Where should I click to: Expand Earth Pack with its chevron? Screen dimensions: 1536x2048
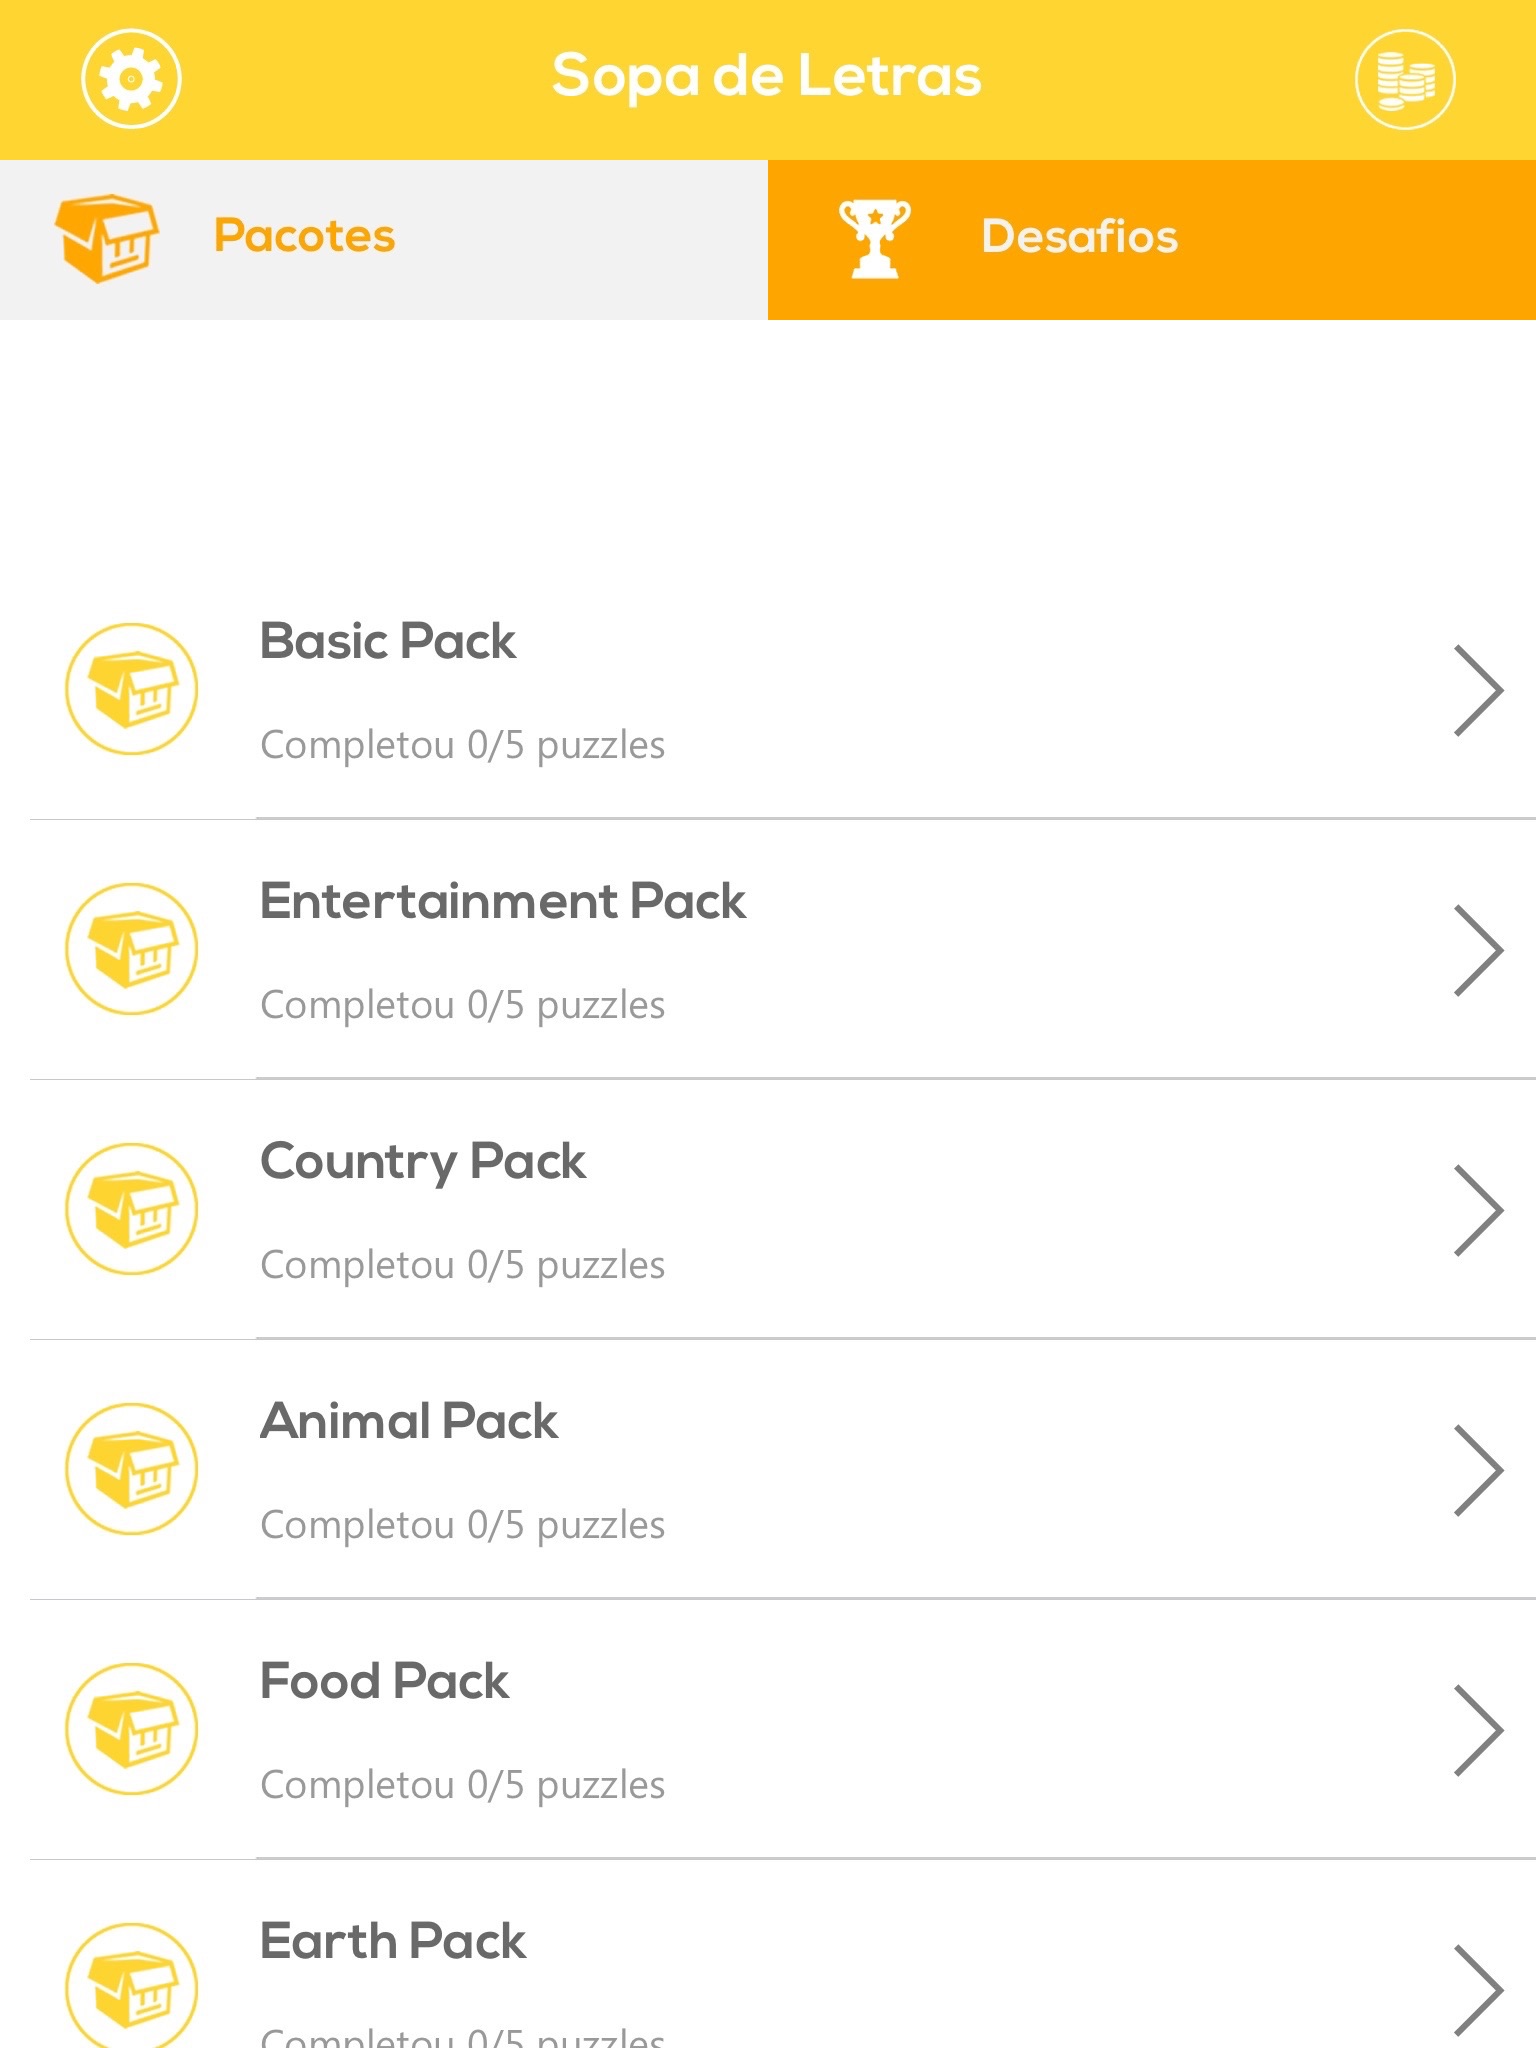1478,1990
